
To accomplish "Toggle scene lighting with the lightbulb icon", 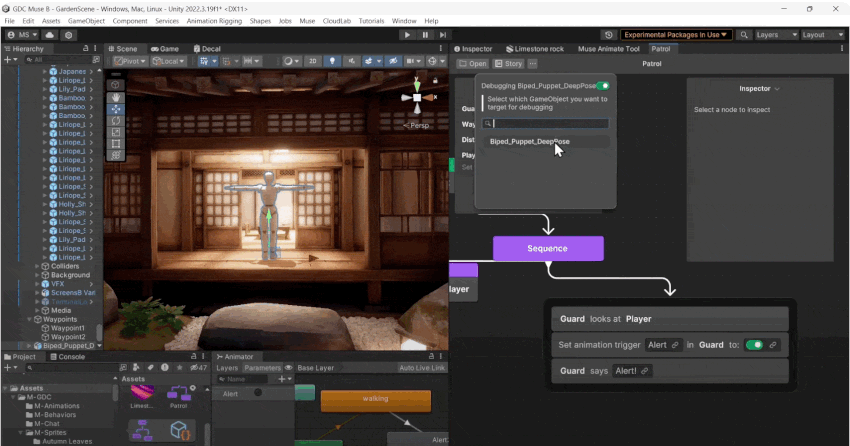I will pyautogui.click(x=331, y=61).
